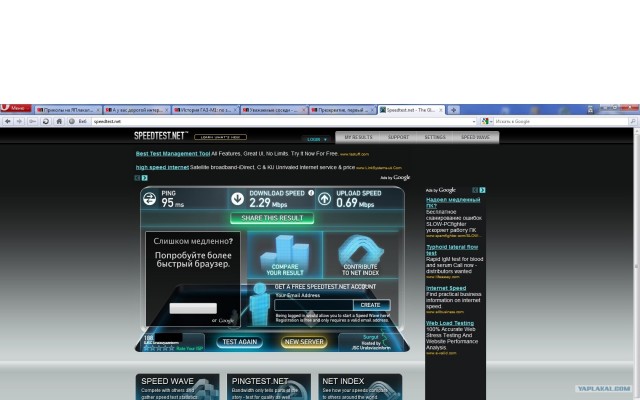This screenshot has width=640, height=400.
Task: Open the red Opera menu button
Action: pos(16,109)
